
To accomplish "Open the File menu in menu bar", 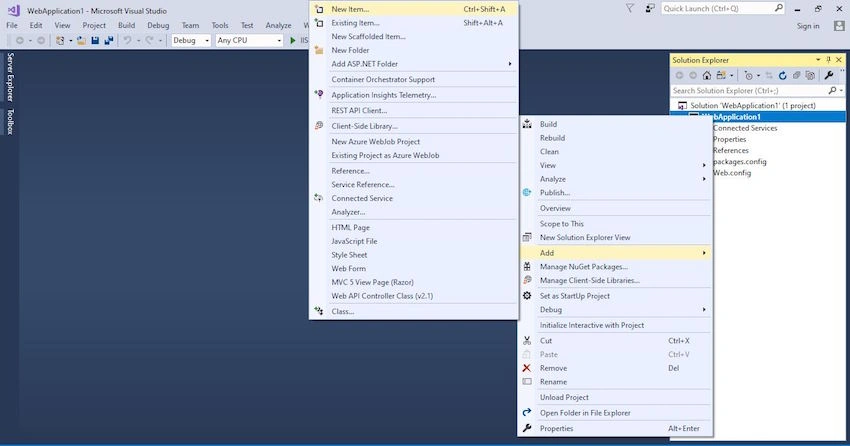I will [12, 25].
